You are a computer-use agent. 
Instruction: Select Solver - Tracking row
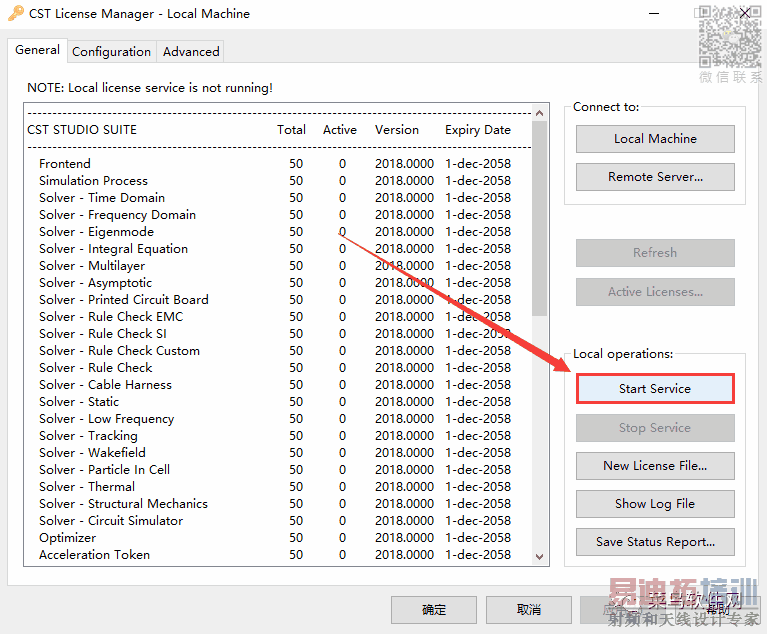pos(275,436)
